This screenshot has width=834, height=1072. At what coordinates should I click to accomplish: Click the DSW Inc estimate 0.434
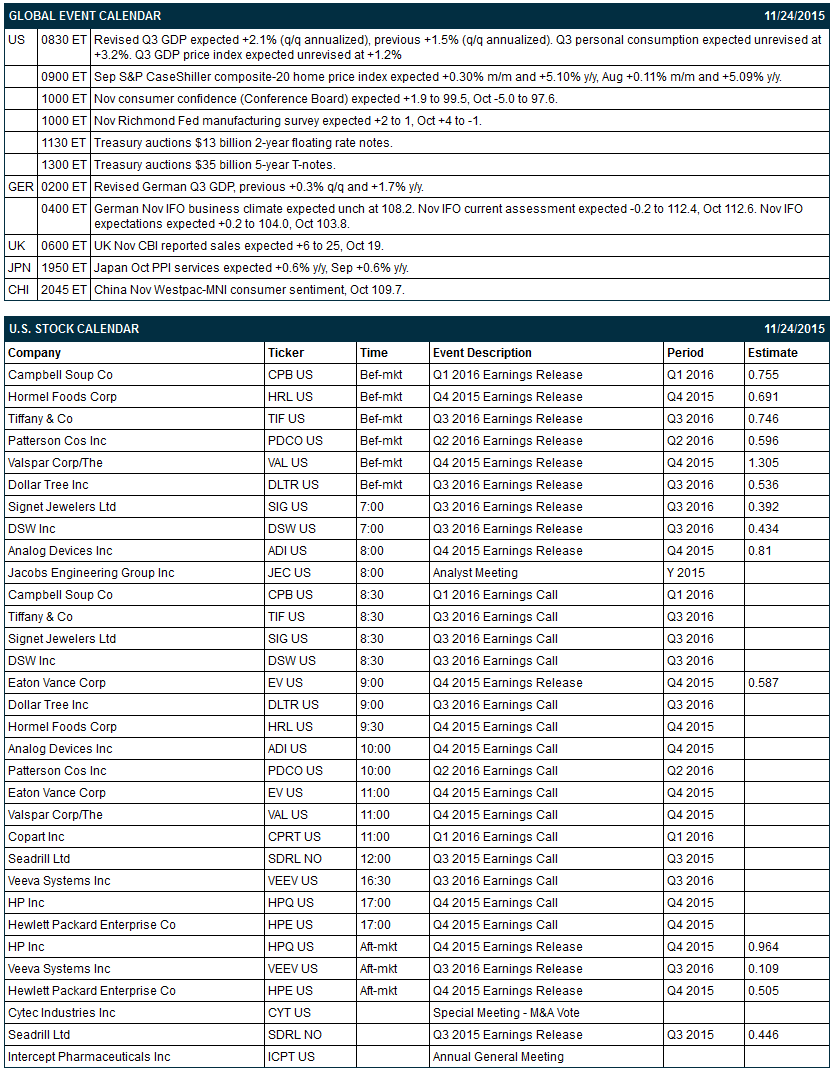point(763,528)
